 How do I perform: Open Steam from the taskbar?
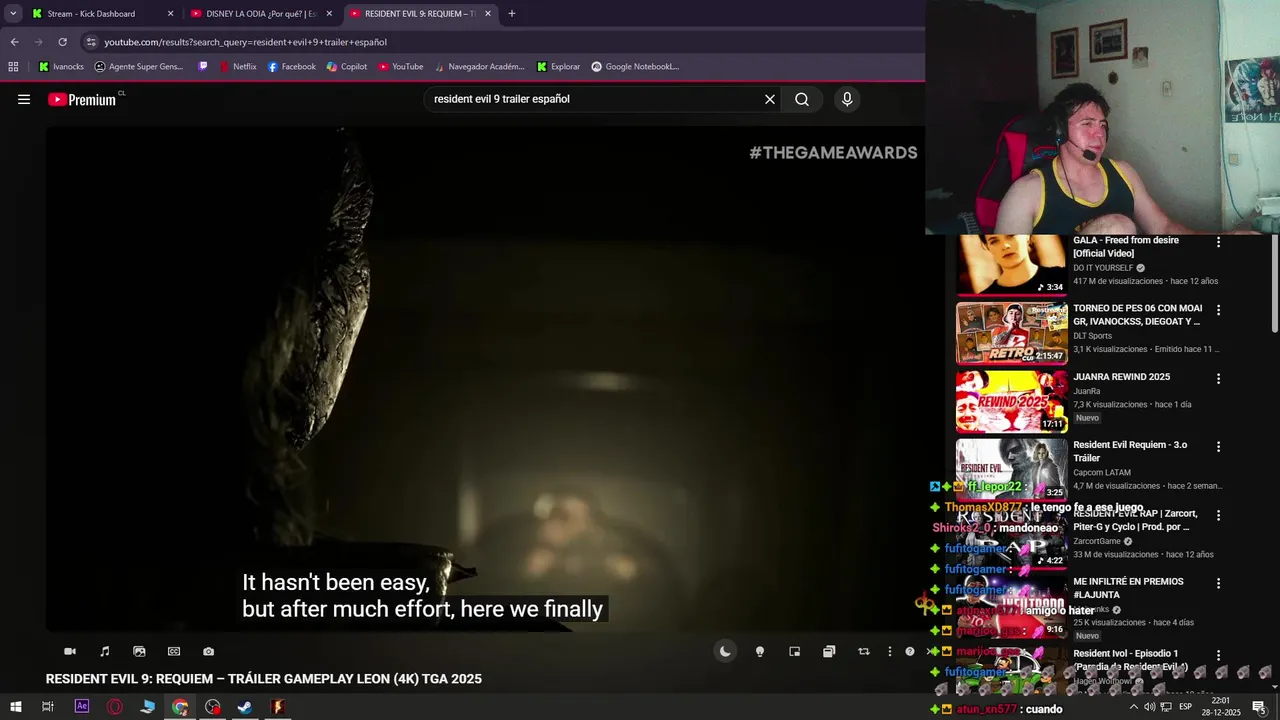point(244,707)
